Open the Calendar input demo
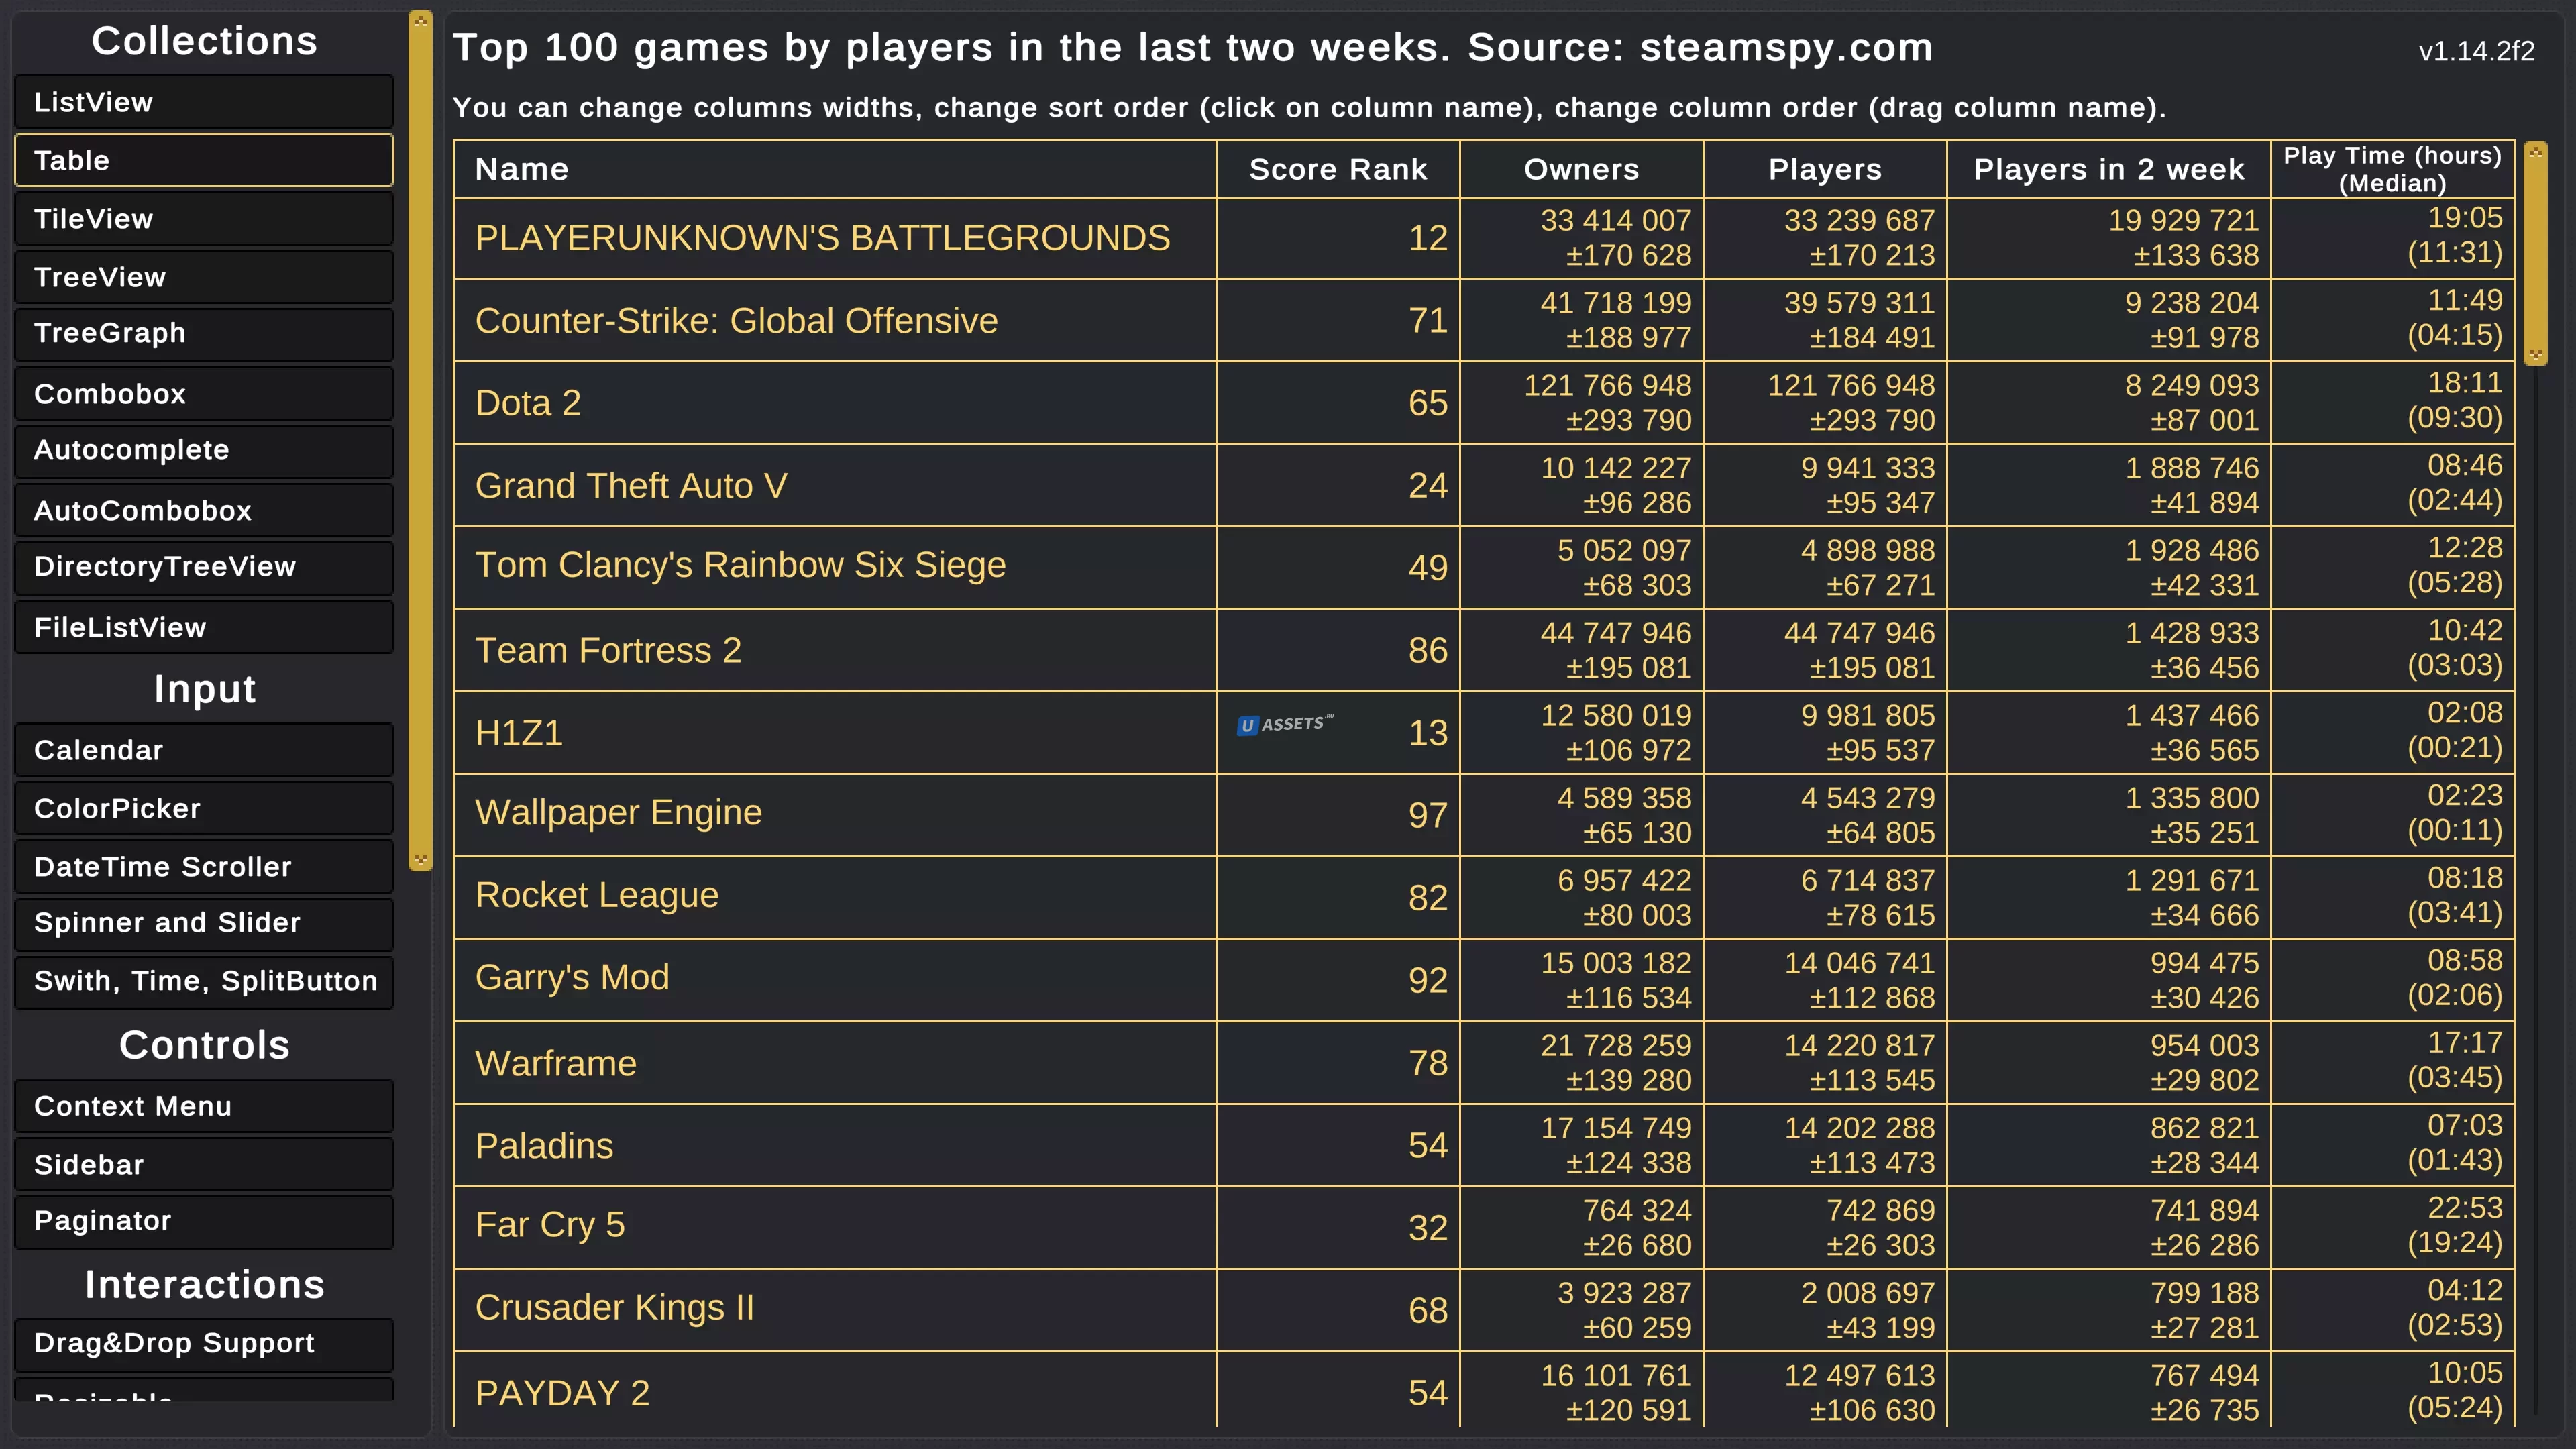The height and width of the screenshot is (1449, 2576). click(x=204, y=750)
